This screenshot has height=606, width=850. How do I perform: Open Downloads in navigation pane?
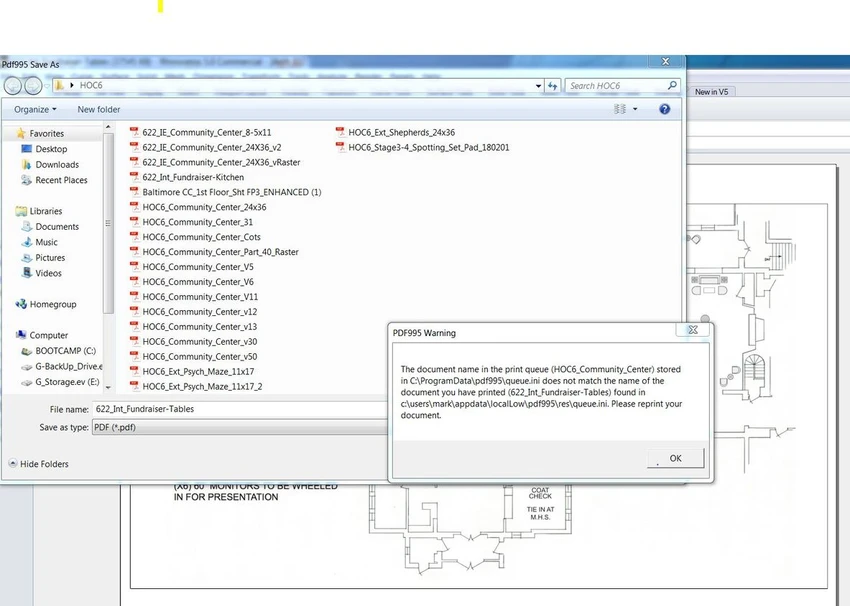57,165
